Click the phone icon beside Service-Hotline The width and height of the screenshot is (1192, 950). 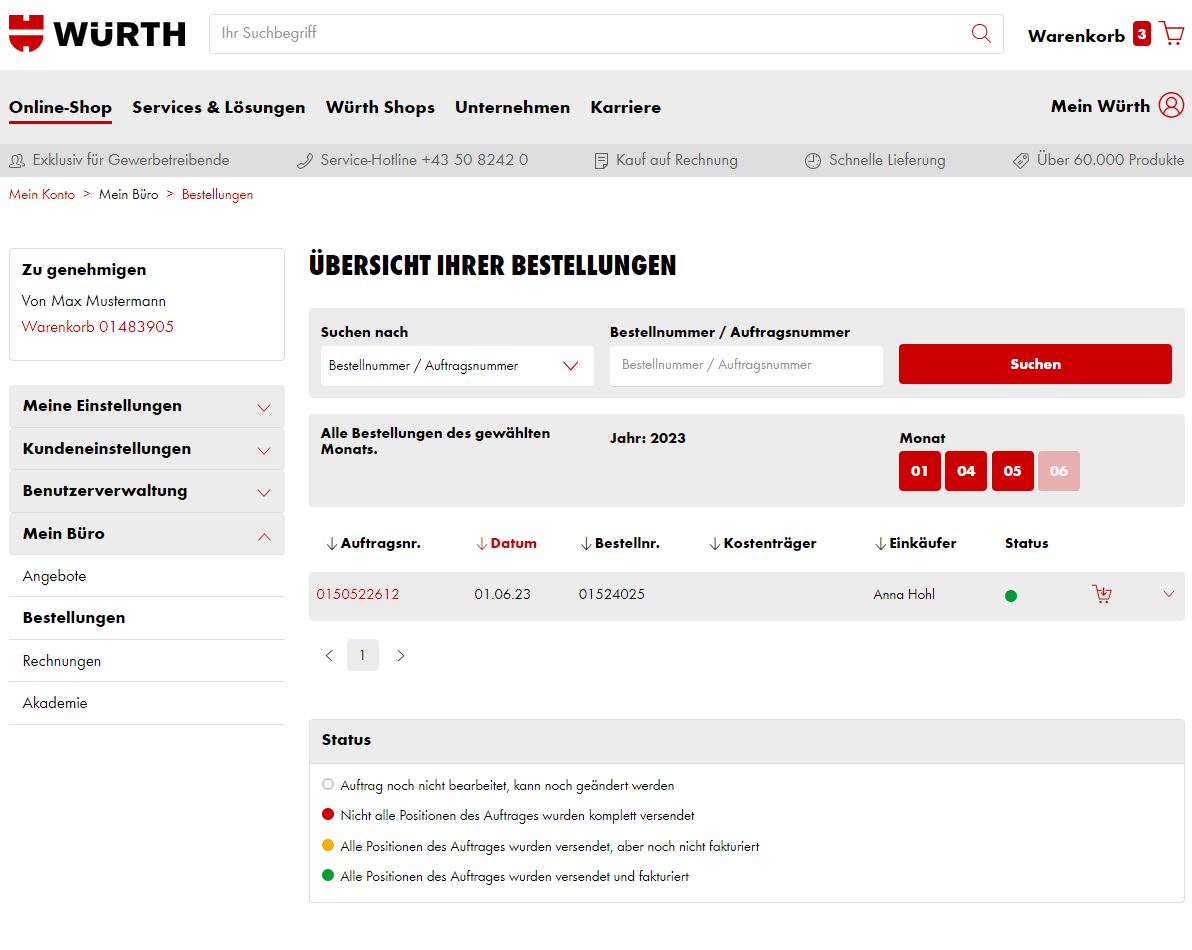point(305,160)
